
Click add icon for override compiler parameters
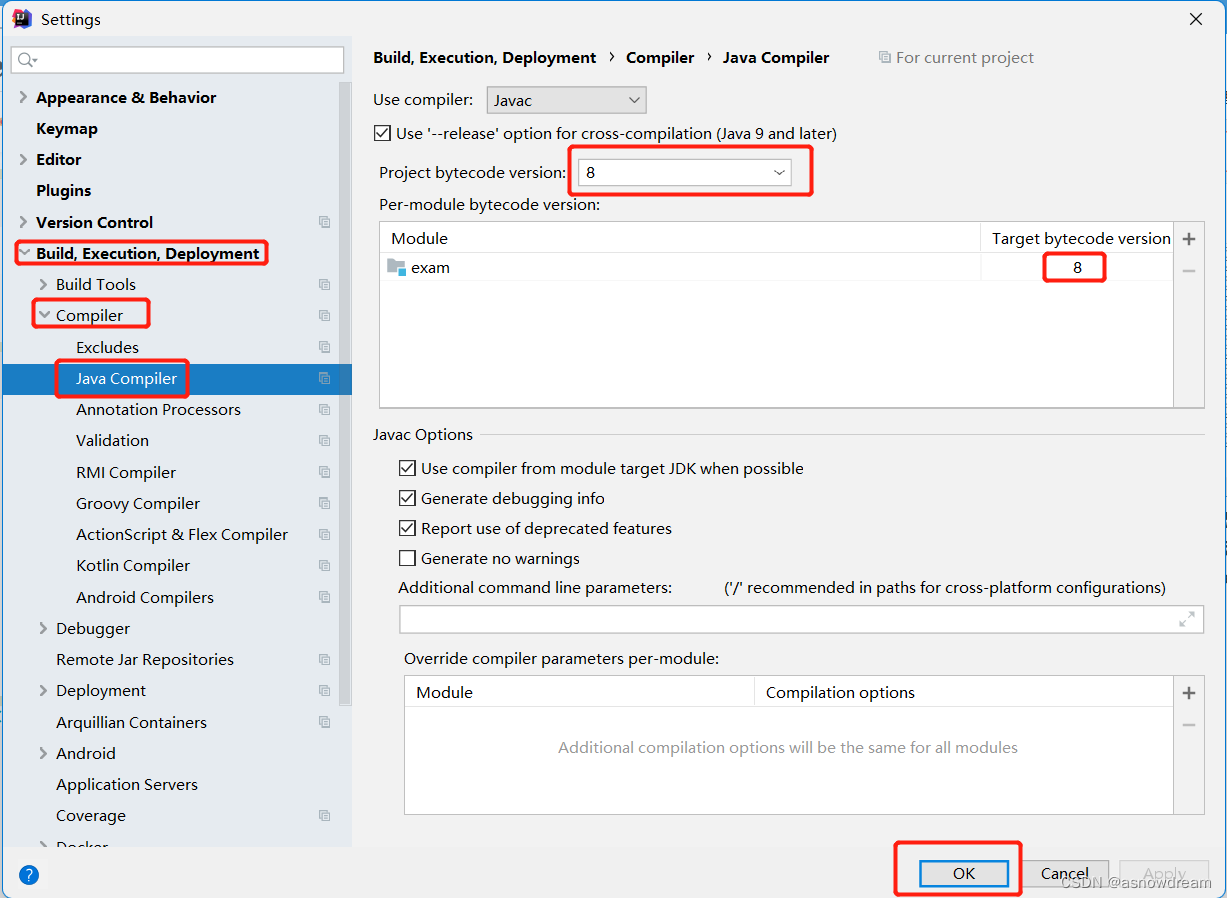tap(1189, 693)
